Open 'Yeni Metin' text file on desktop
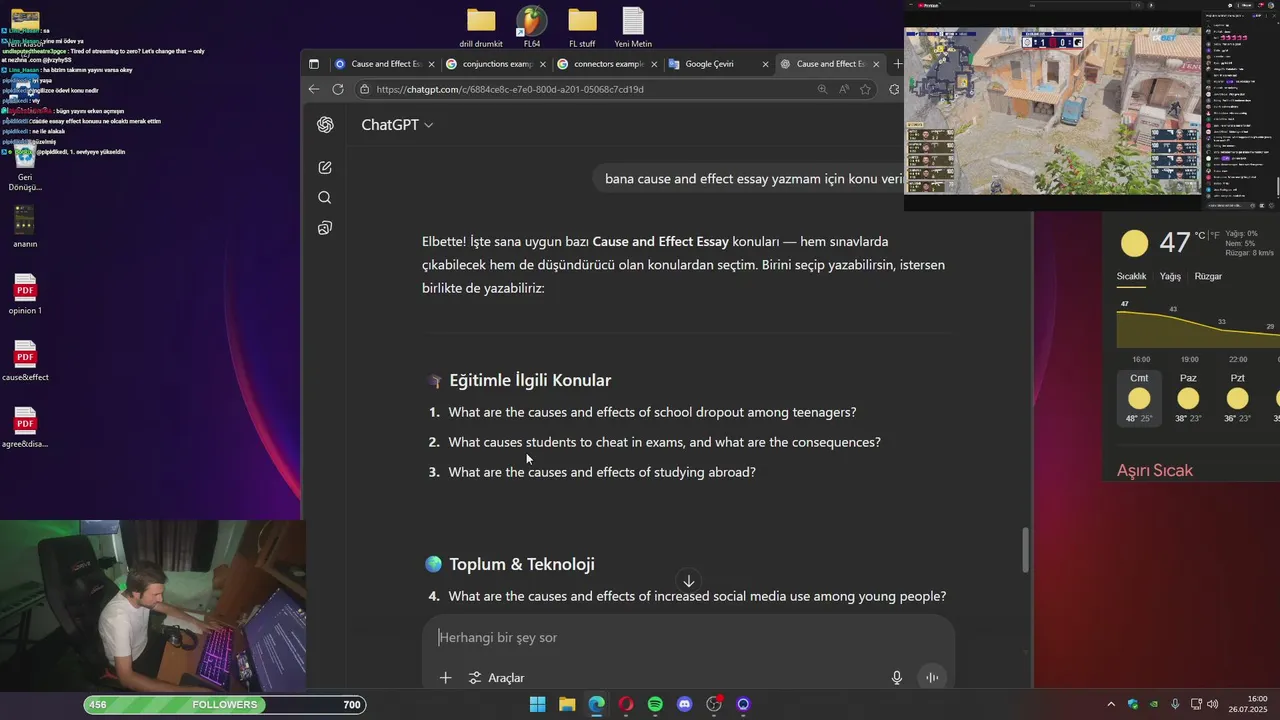1280x720 pixels. pyautogui.click(x=633, y=27)
